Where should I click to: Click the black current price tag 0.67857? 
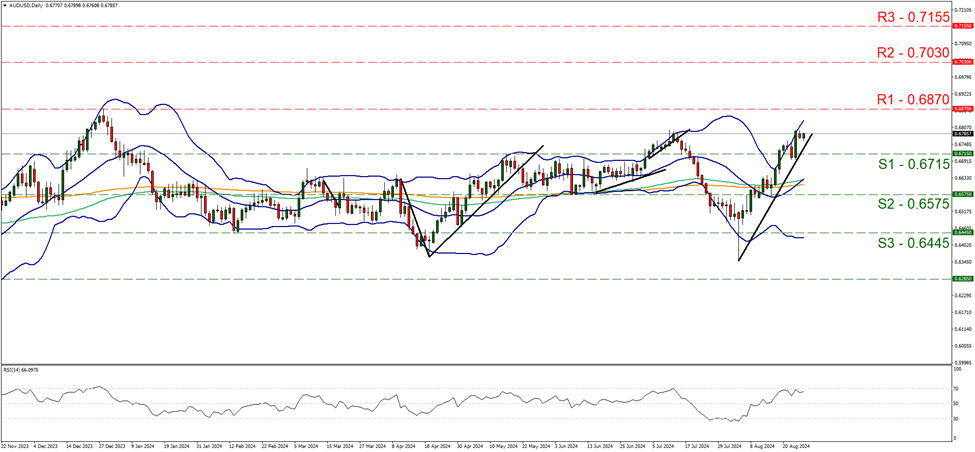click(x=964, y=133)
